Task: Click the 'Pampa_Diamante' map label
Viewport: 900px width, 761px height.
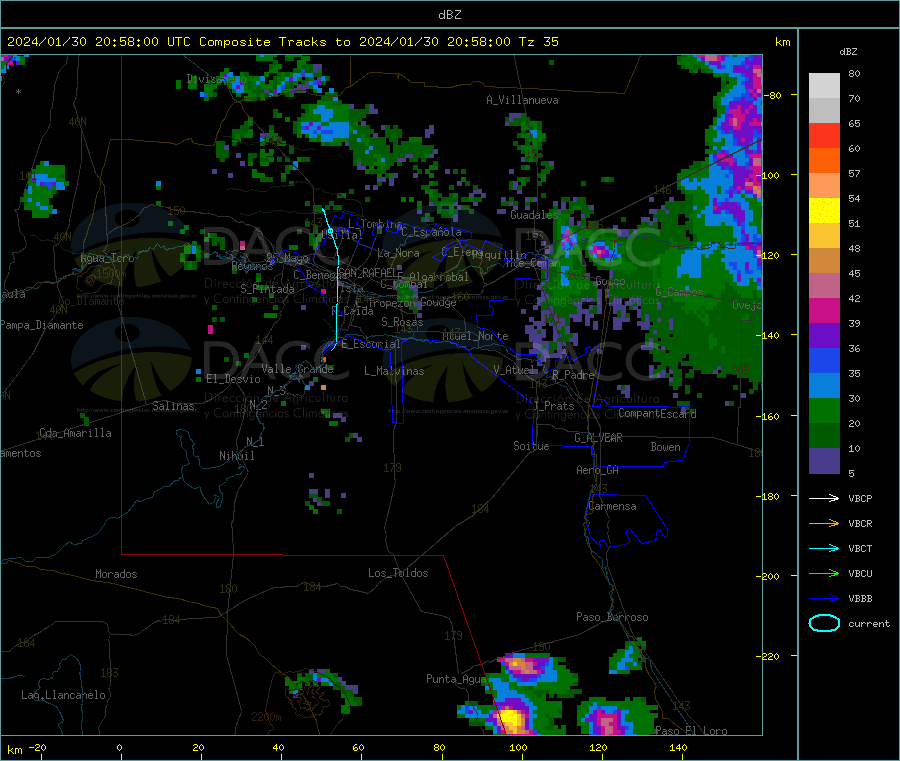Action: click(x=42, y=325)
